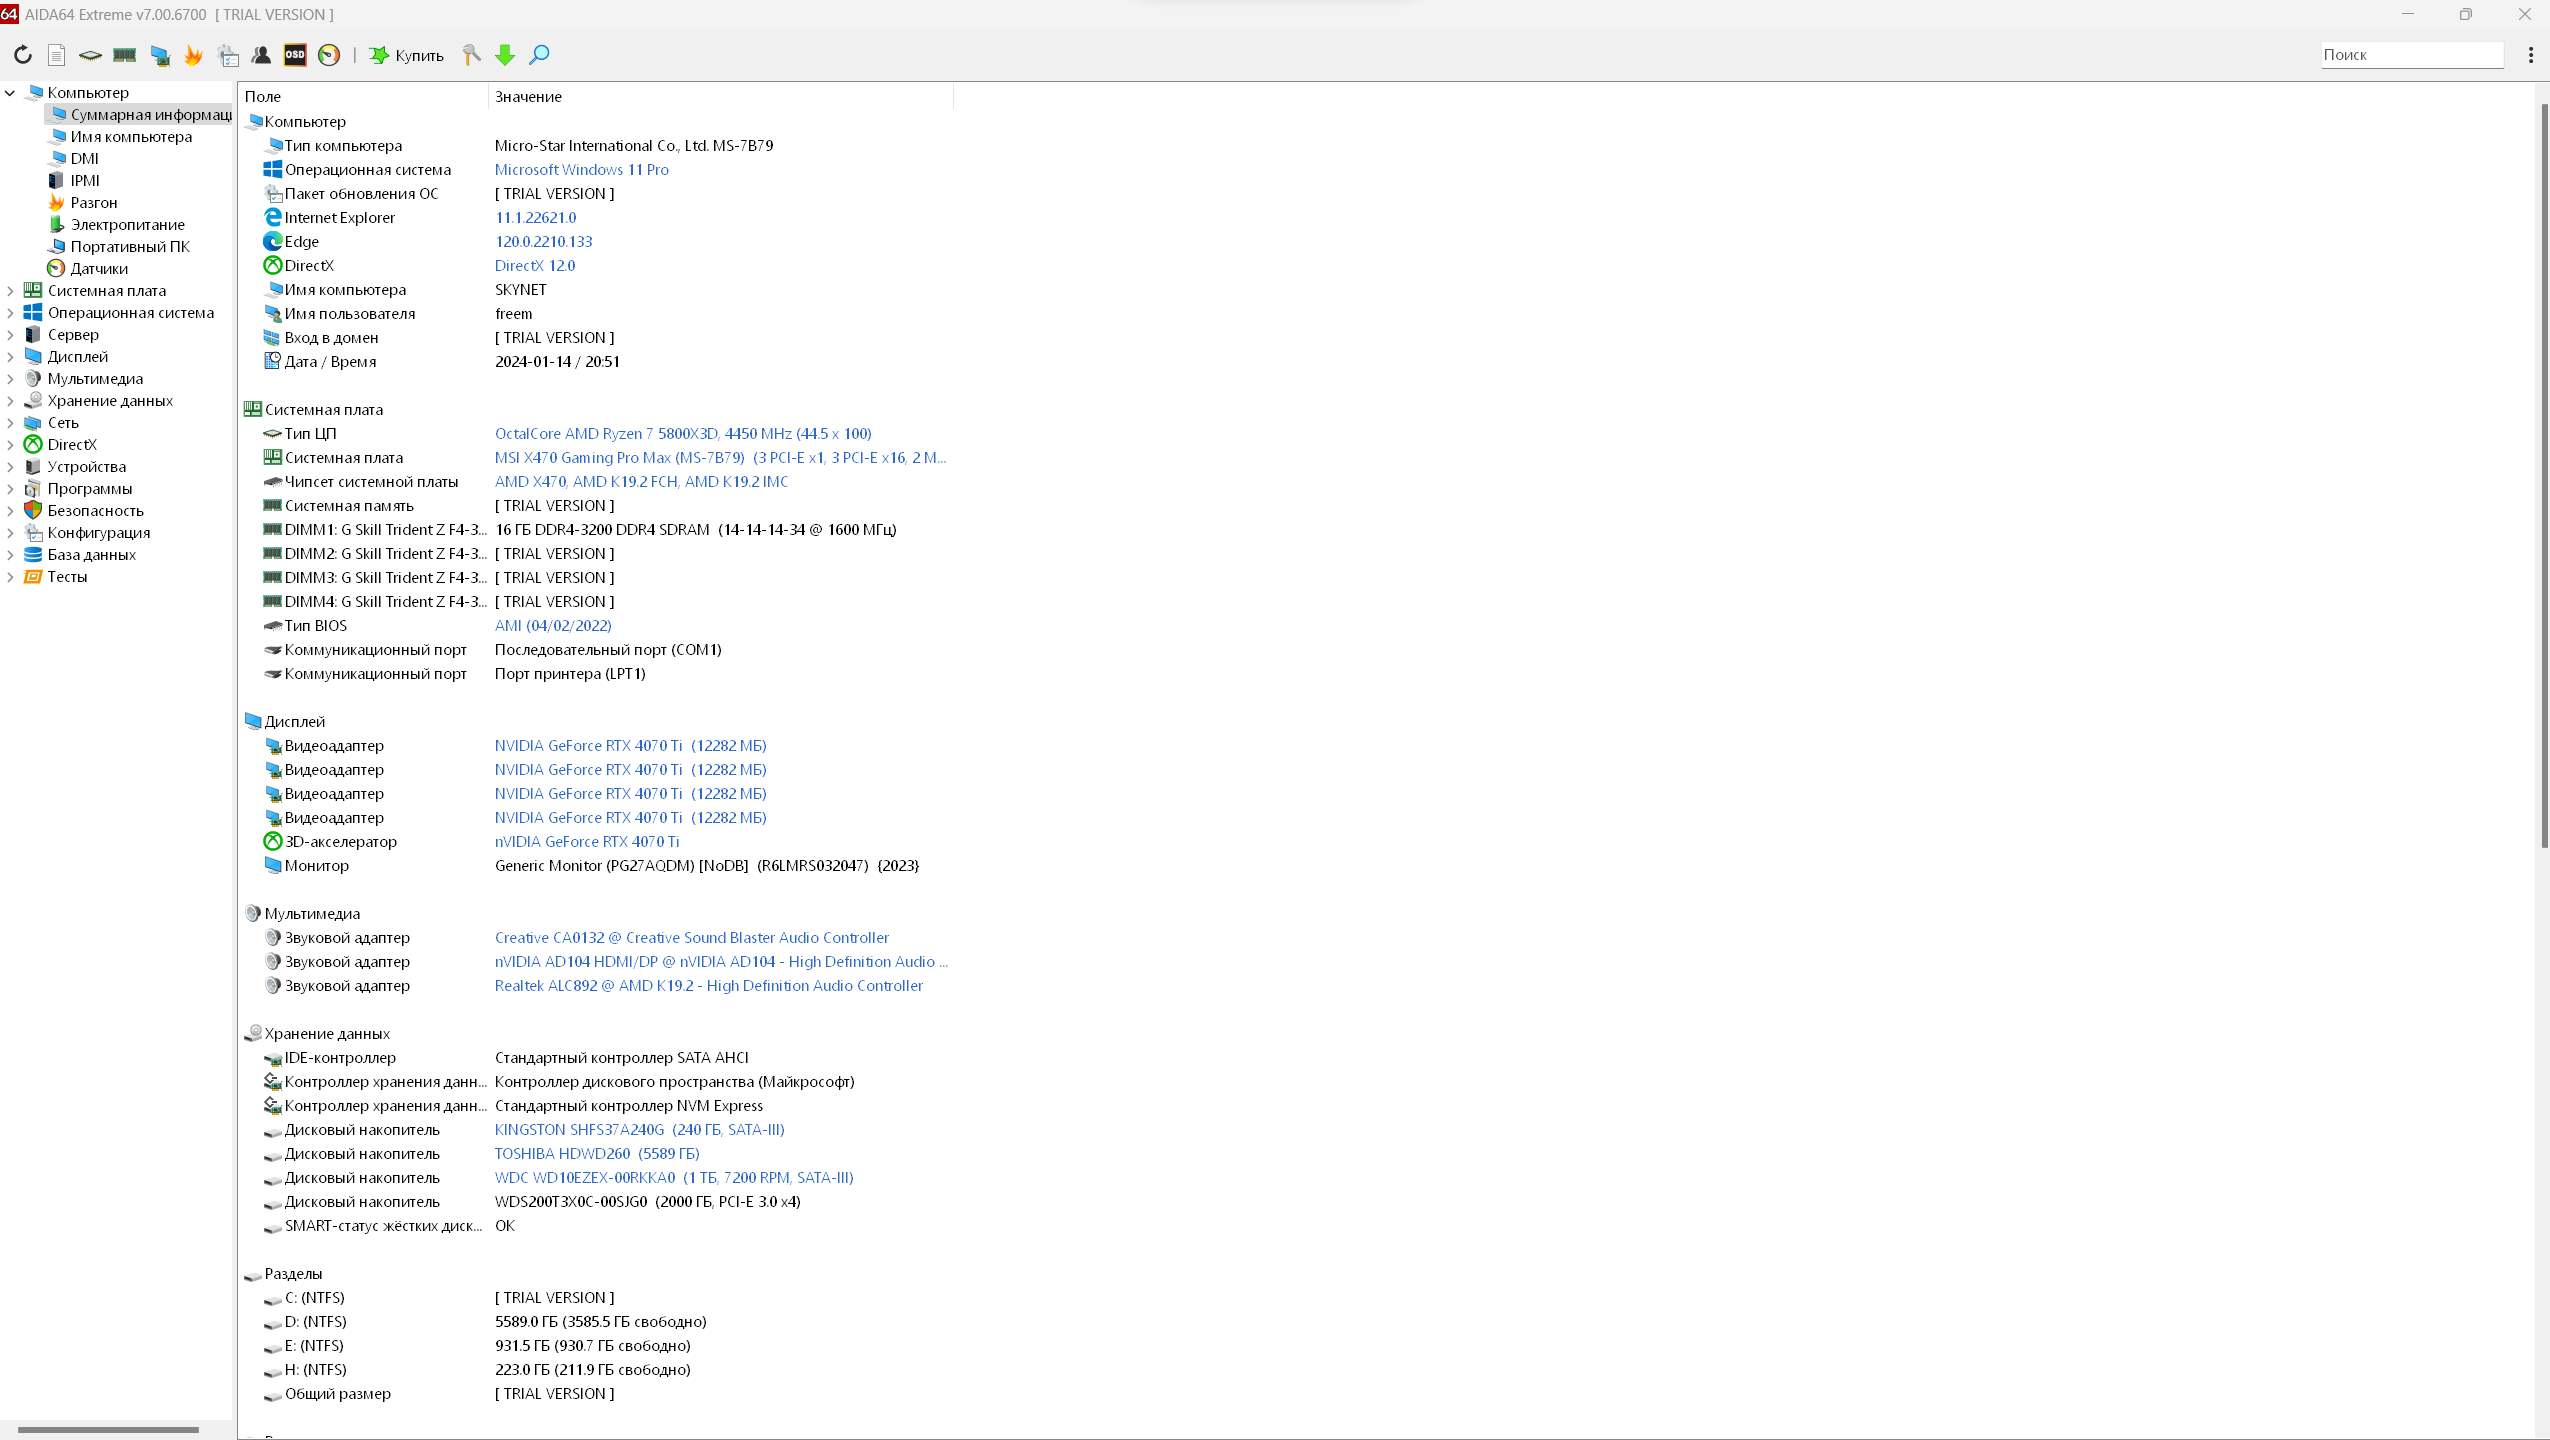Image resolution: width=2550 pixels, height=1440 pixels.
Task: Expand the Дисплей tree node arrow
Action: click(x=10, y=357)
